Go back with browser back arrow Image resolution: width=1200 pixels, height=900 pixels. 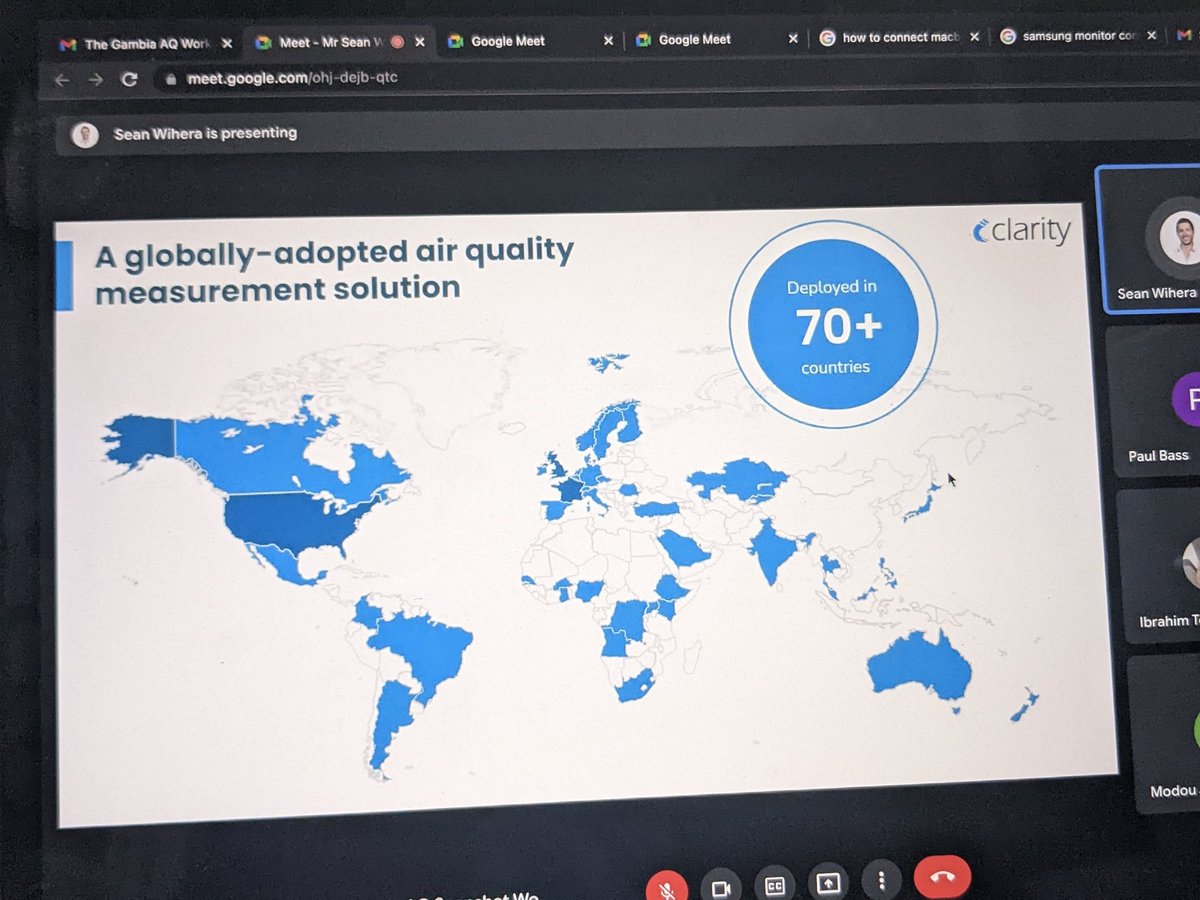click(x=62, y=80)
